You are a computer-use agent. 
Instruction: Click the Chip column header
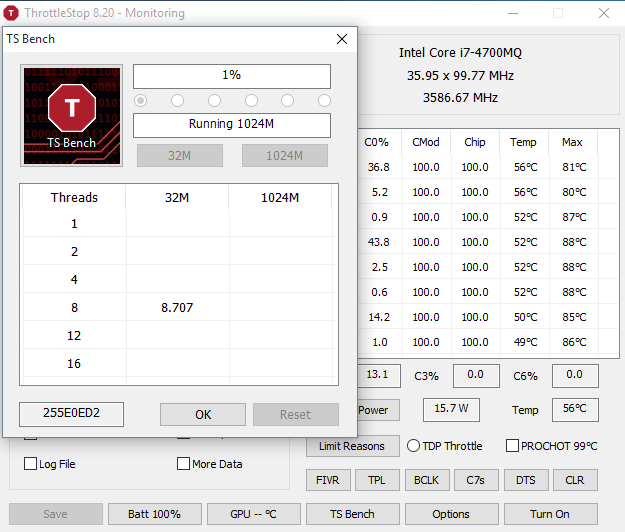[475, 142]
